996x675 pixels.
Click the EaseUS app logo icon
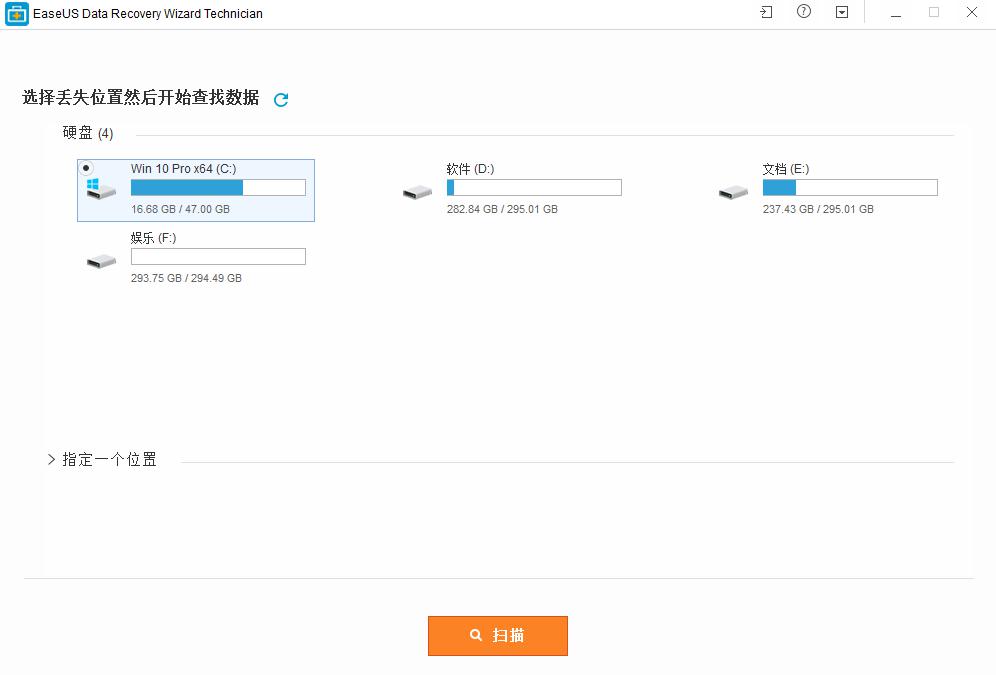pyautogui.click(x=17, y=13)
